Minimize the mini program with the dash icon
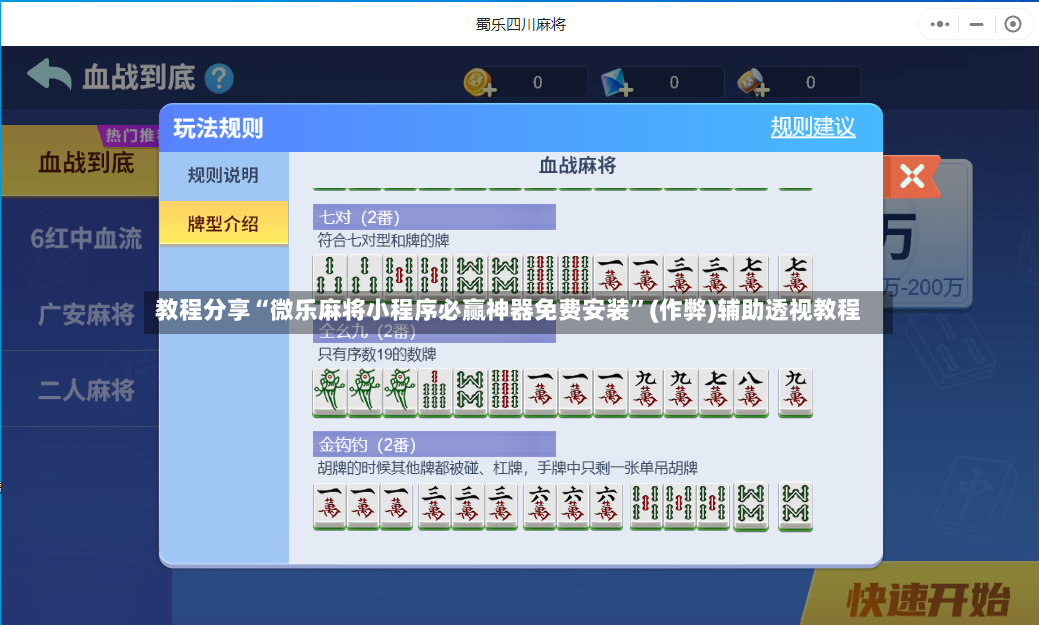Image resolution: width=1039 pixels, height=625 pixels. click(x=976, y=25)
